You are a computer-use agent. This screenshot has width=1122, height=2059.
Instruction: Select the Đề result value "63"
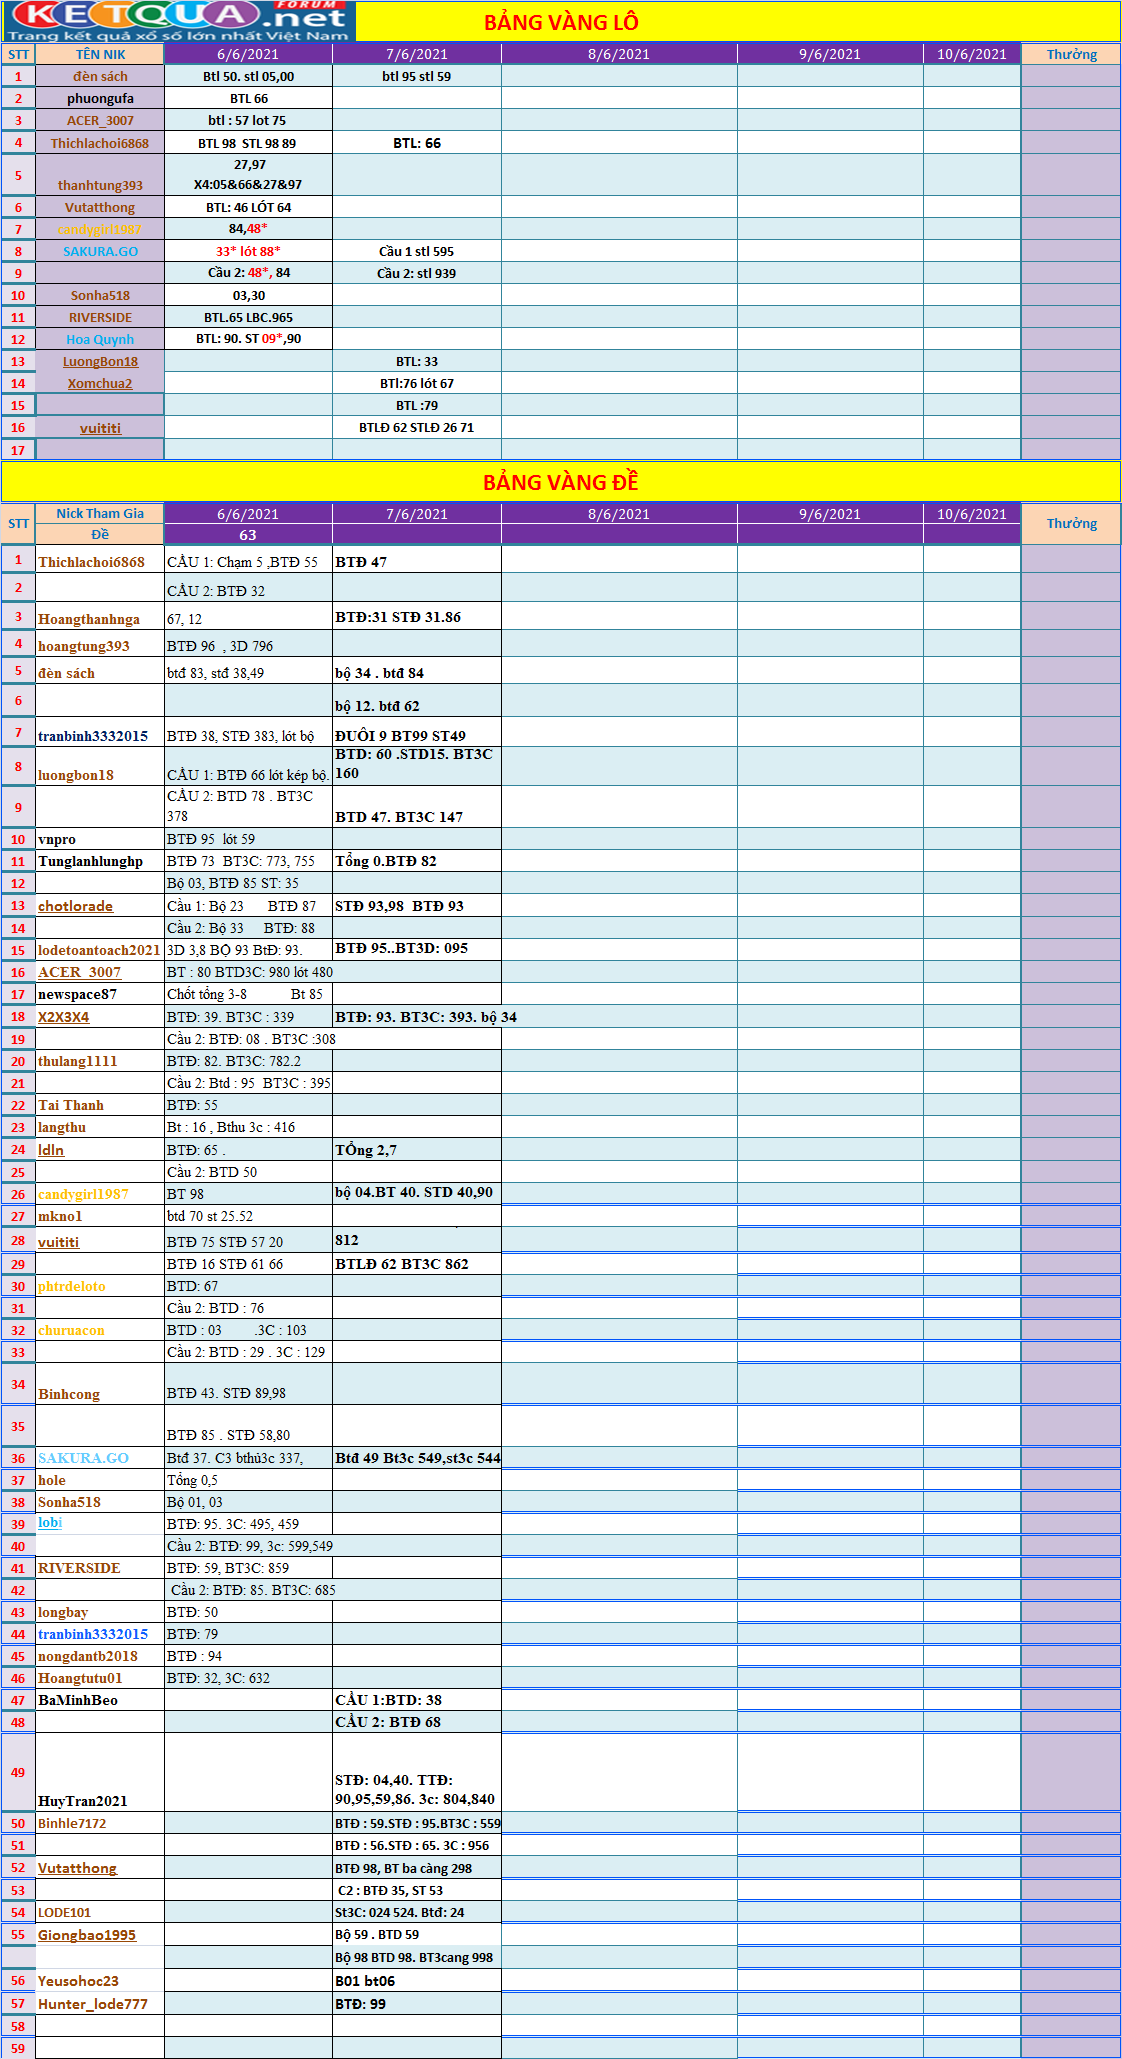(x=248, y=535)
